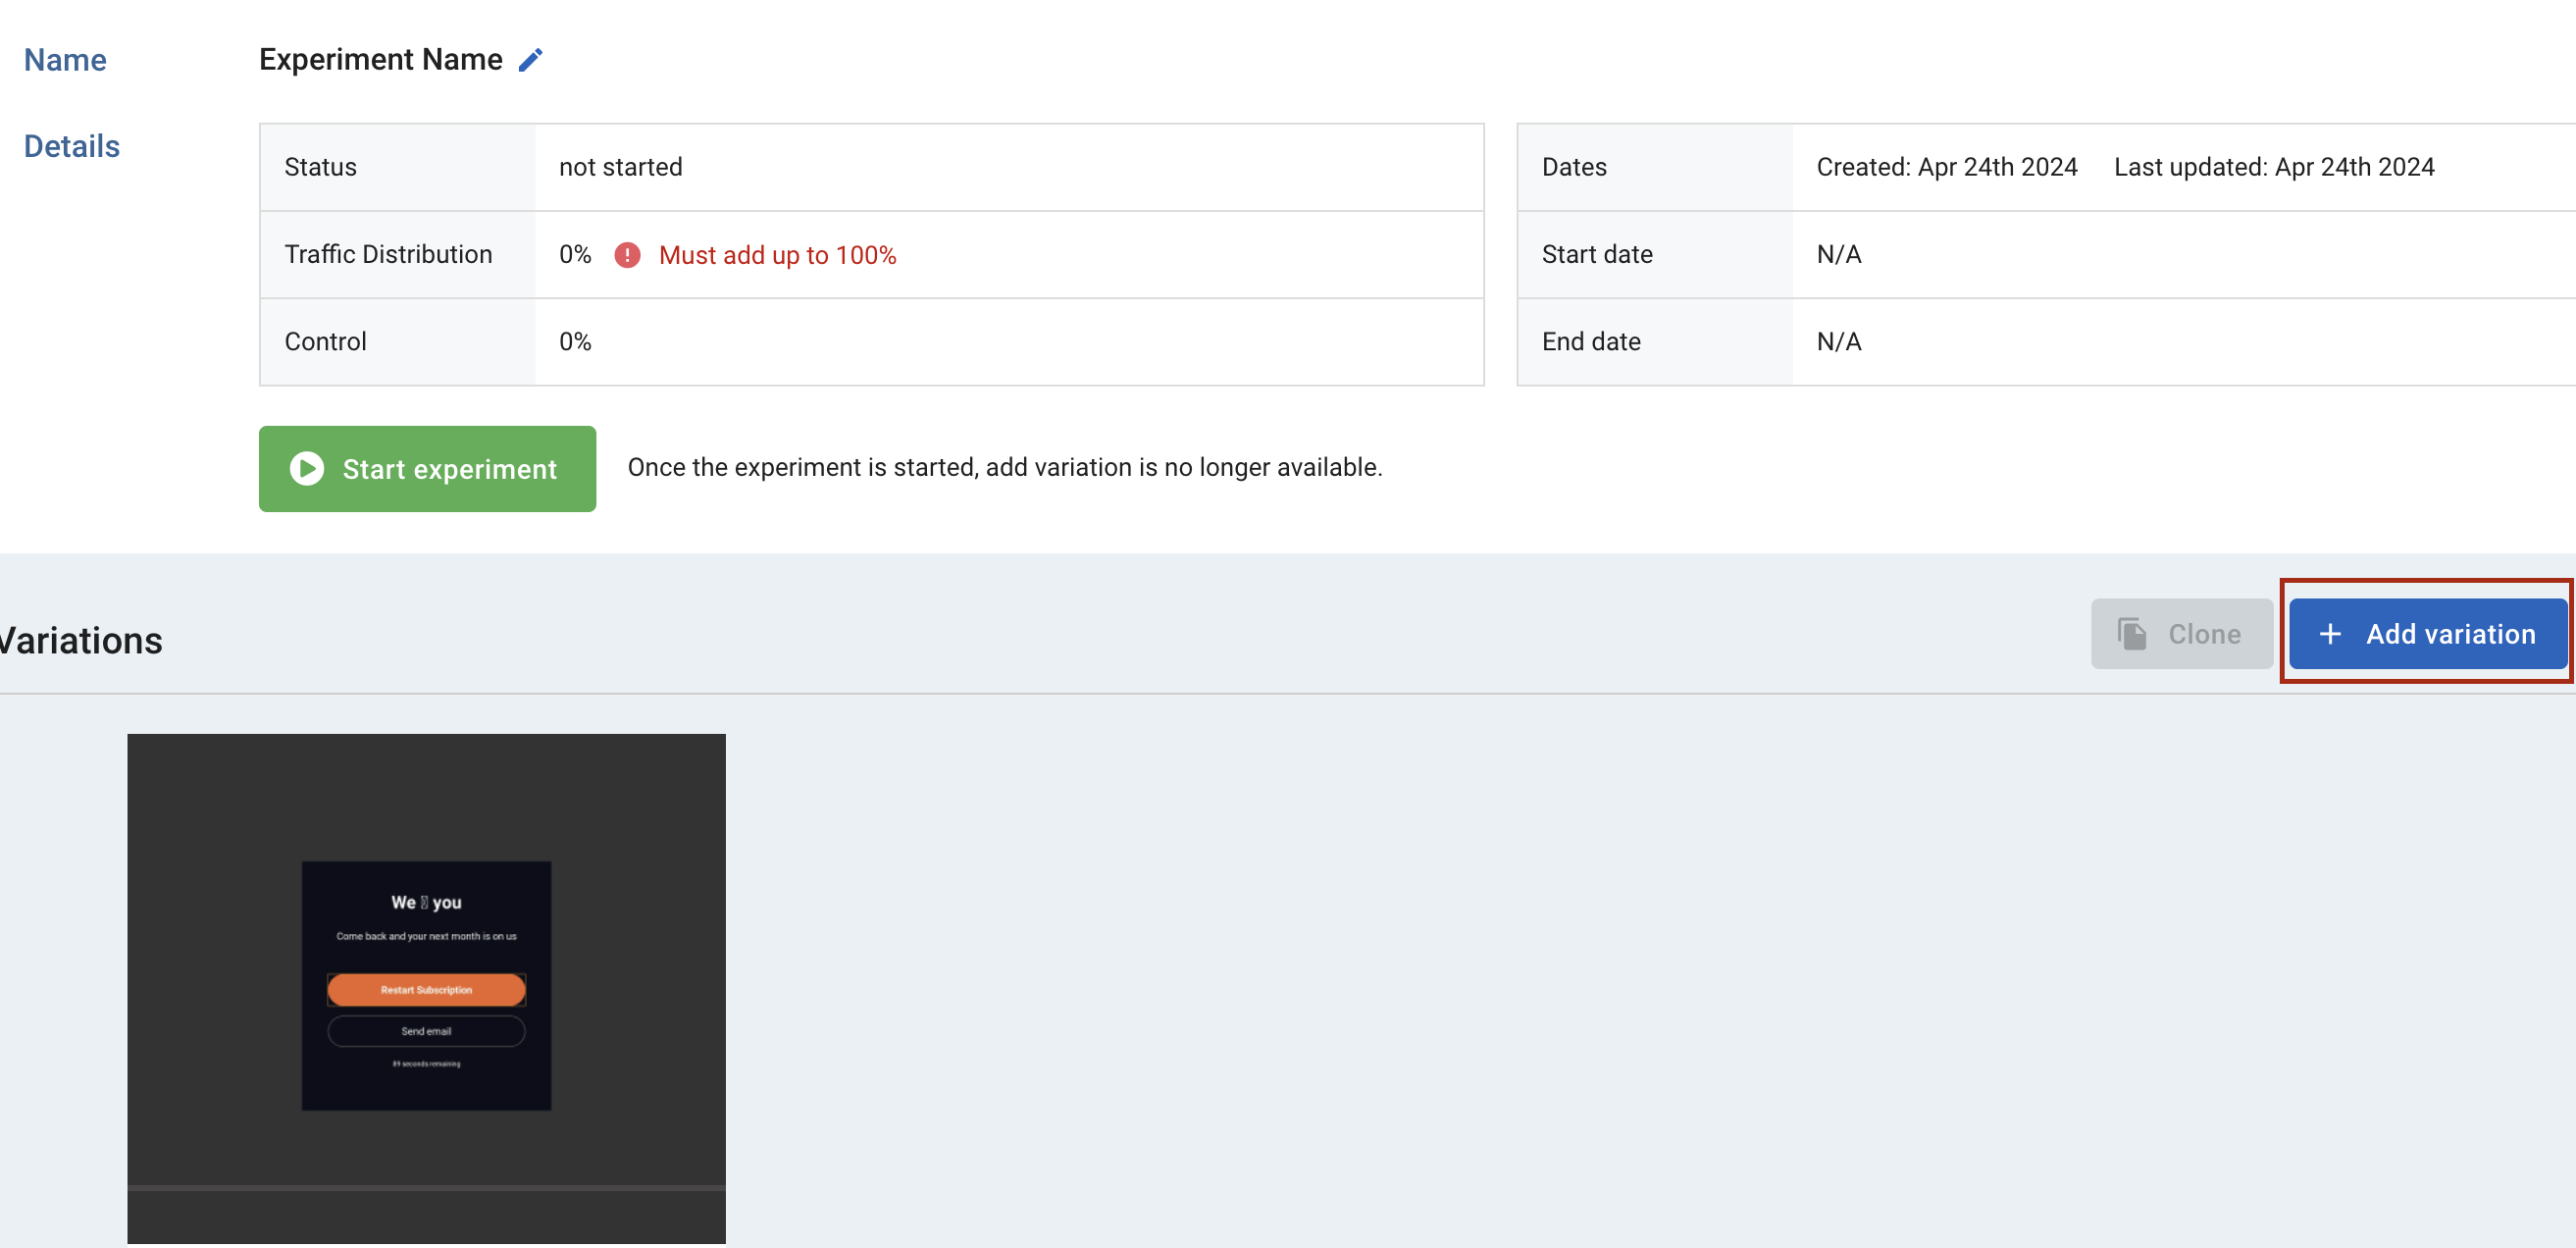Click the Dates row label
Image resolution: width=2576 pixels, height=1248 pixels.
(x=1574, y=167)
